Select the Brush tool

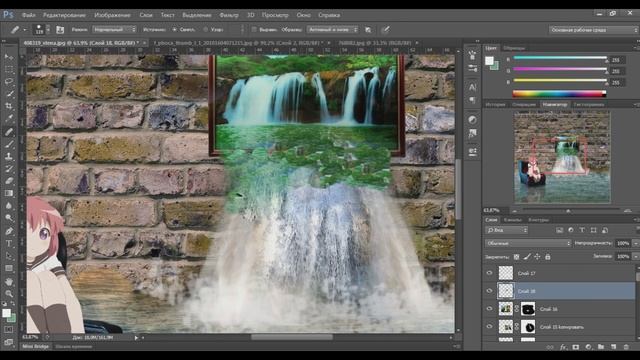pyautogui.click(x=9, y=144)
